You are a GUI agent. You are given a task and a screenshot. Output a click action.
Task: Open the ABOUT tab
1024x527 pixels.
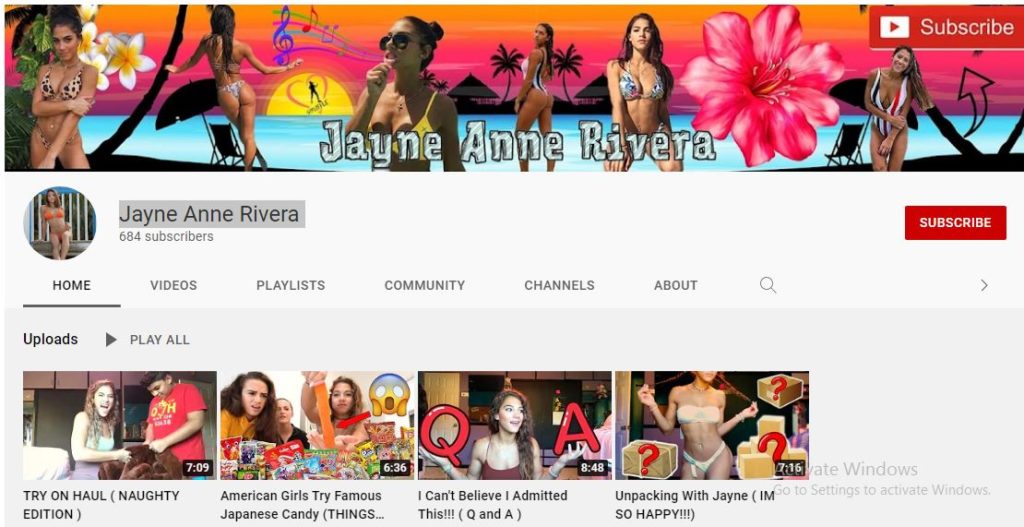point(676,285)
